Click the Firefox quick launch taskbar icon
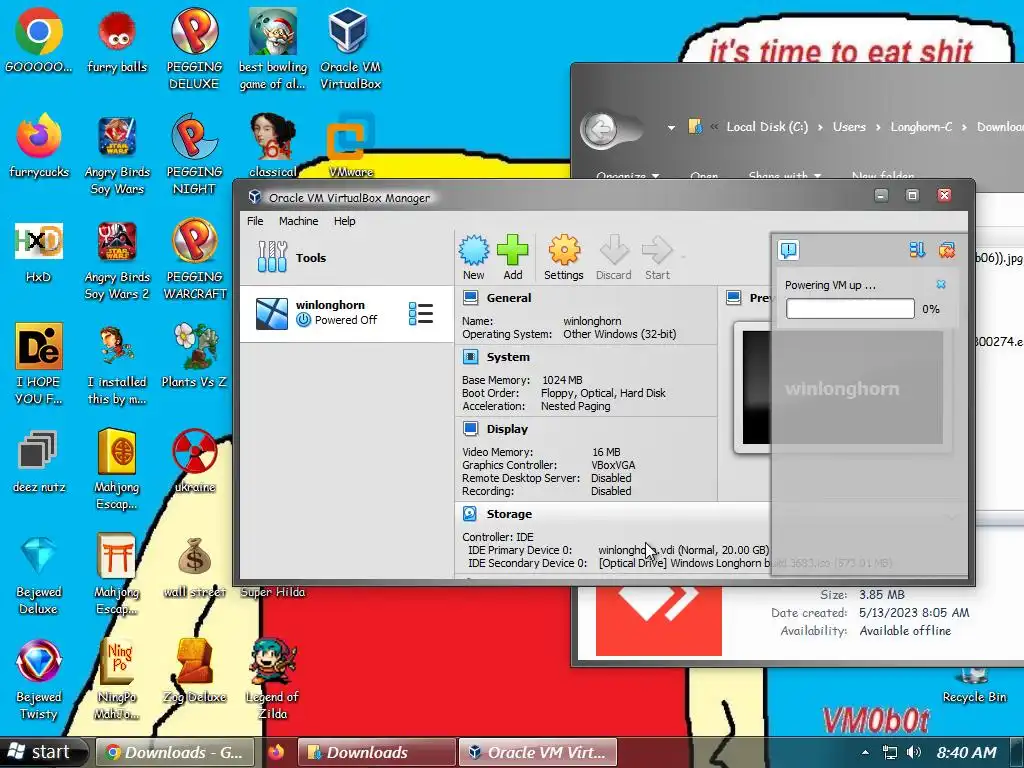Viewport: 1024px width, 768px height. pyautogui.click(x=276, y=752)
